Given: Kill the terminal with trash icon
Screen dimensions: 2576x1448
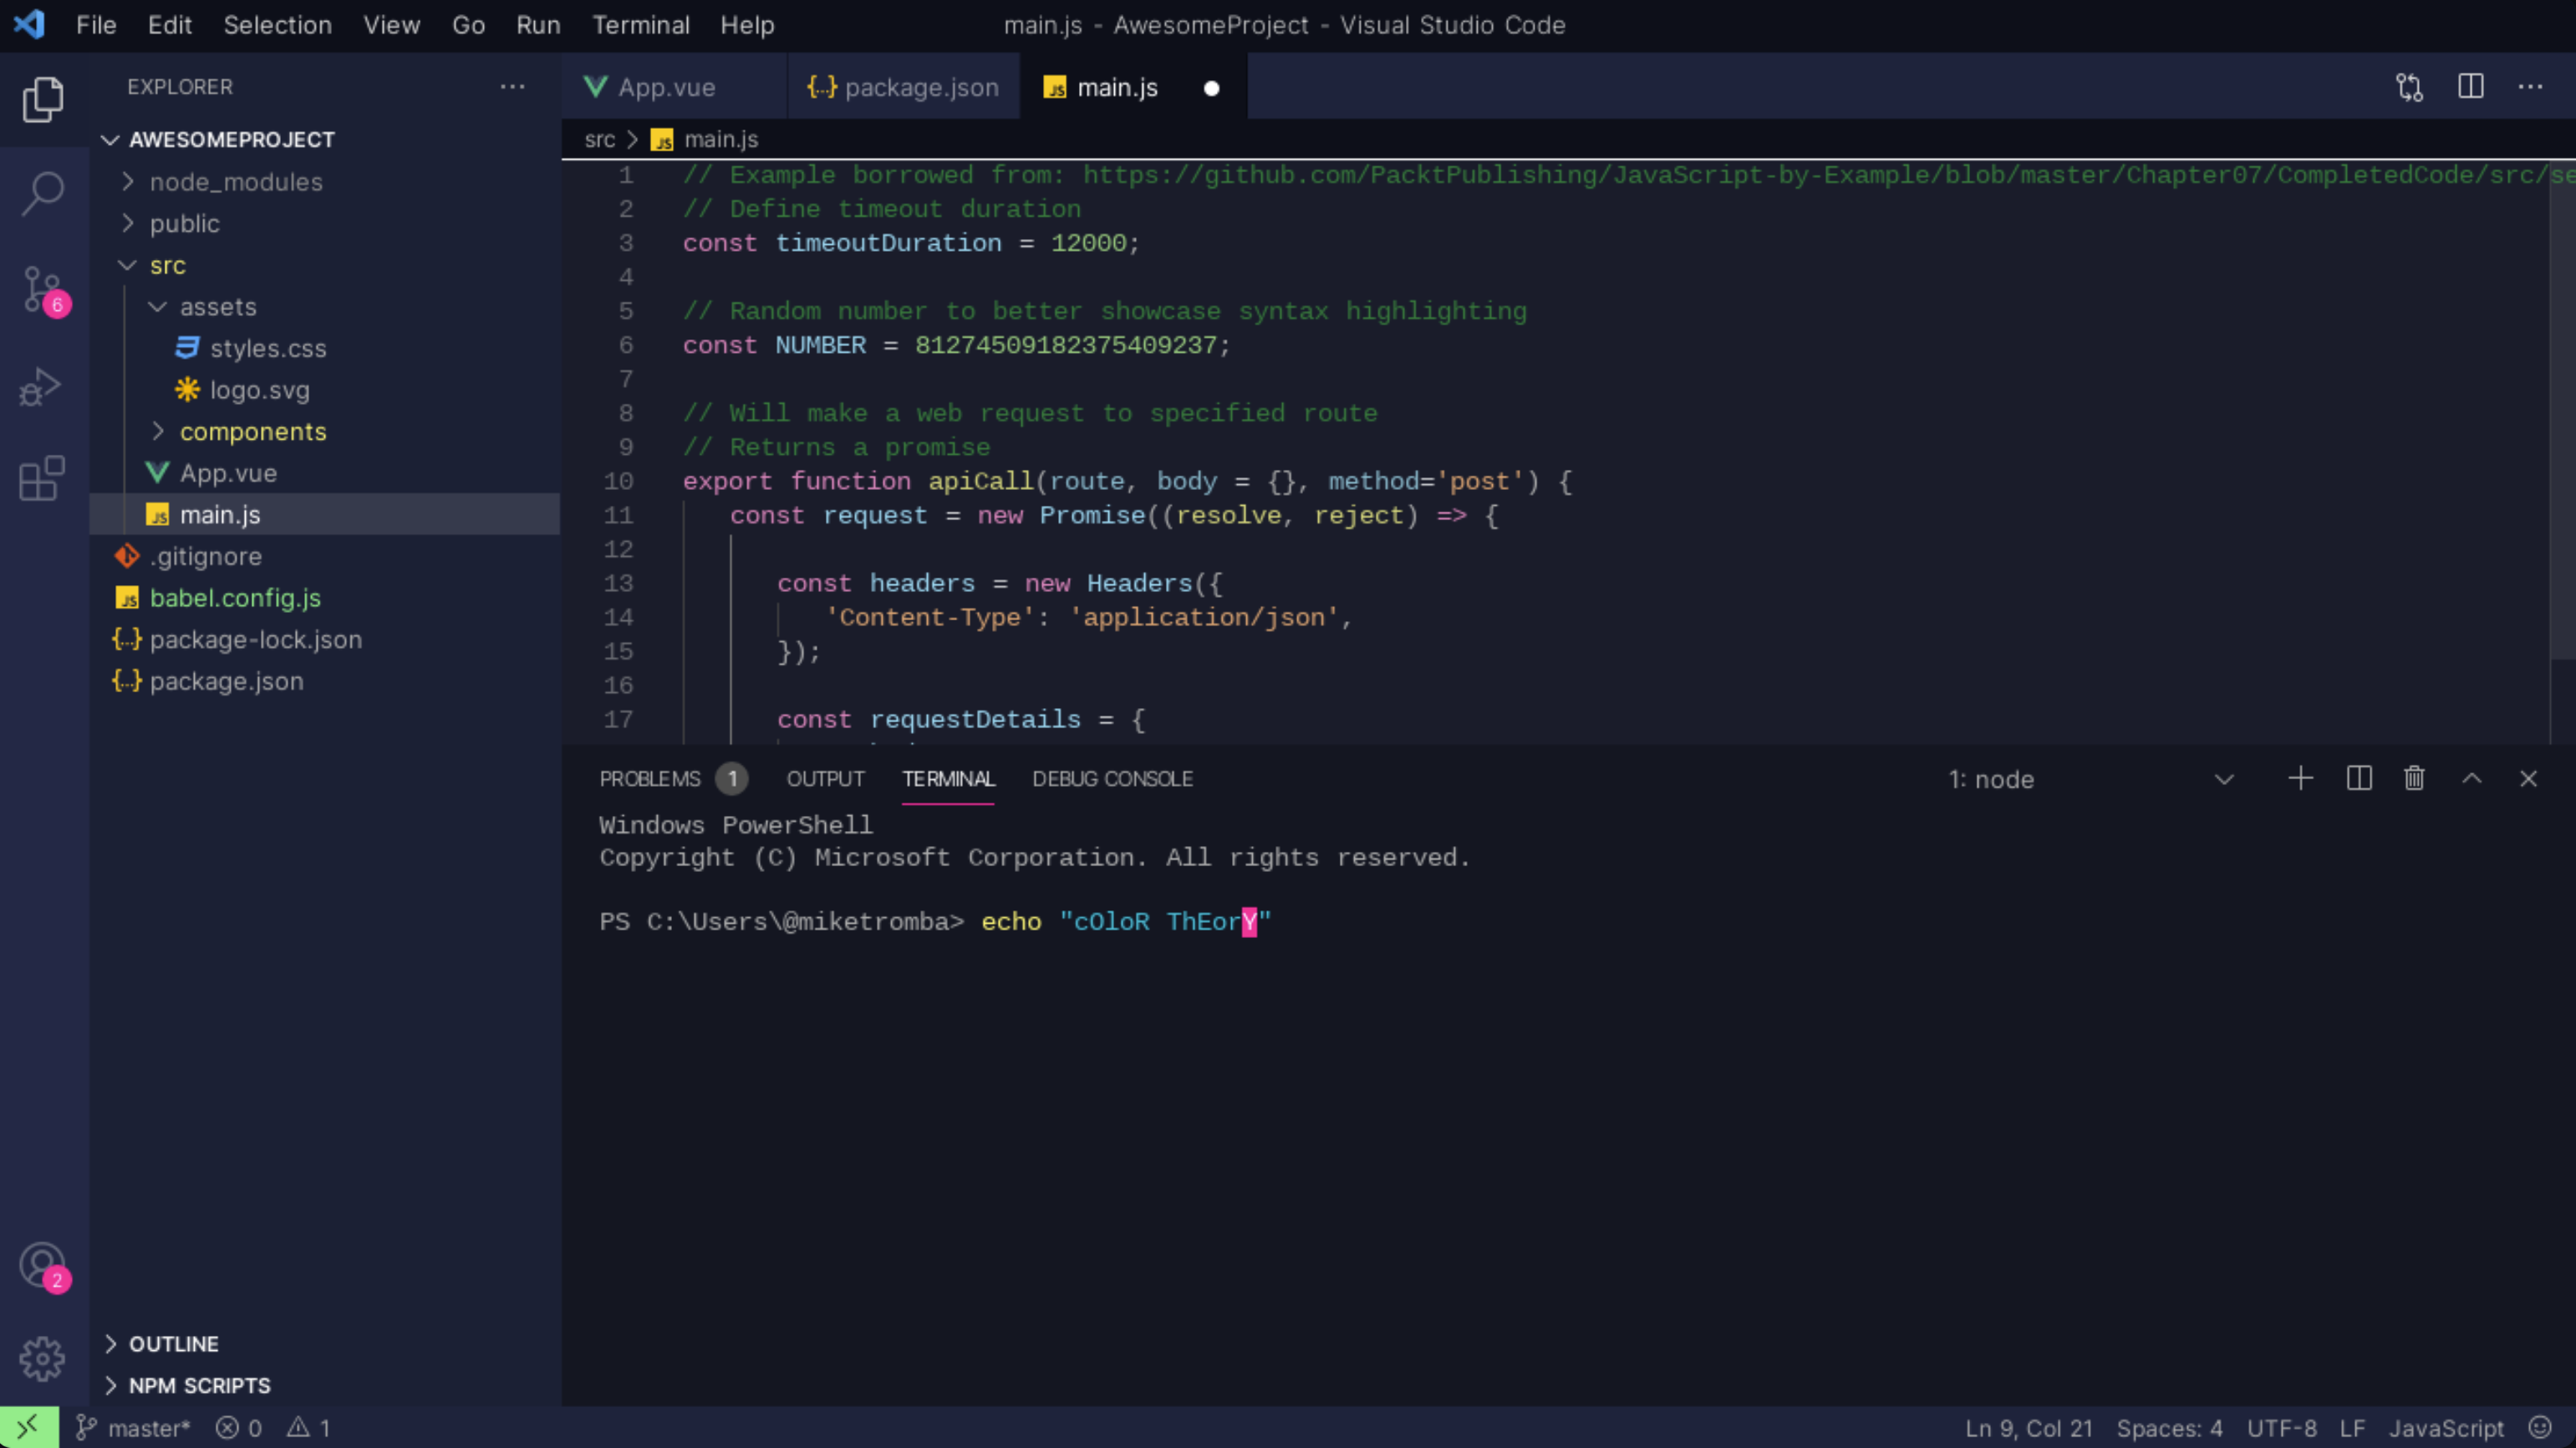Looking at the screenshot, I should [x=2414, y=779].
